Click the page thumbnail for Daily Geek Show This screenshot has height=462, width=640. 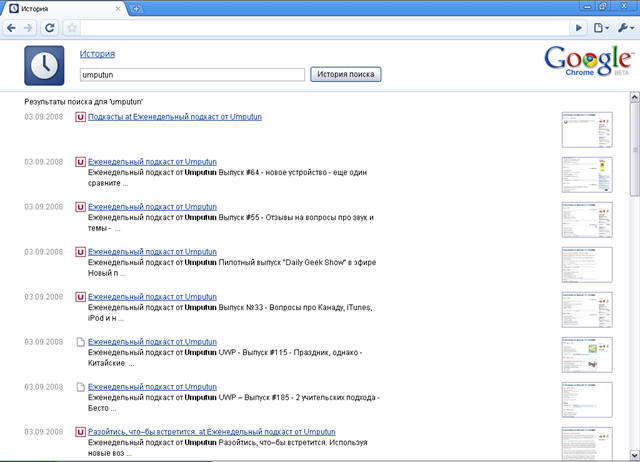point(587,265)
